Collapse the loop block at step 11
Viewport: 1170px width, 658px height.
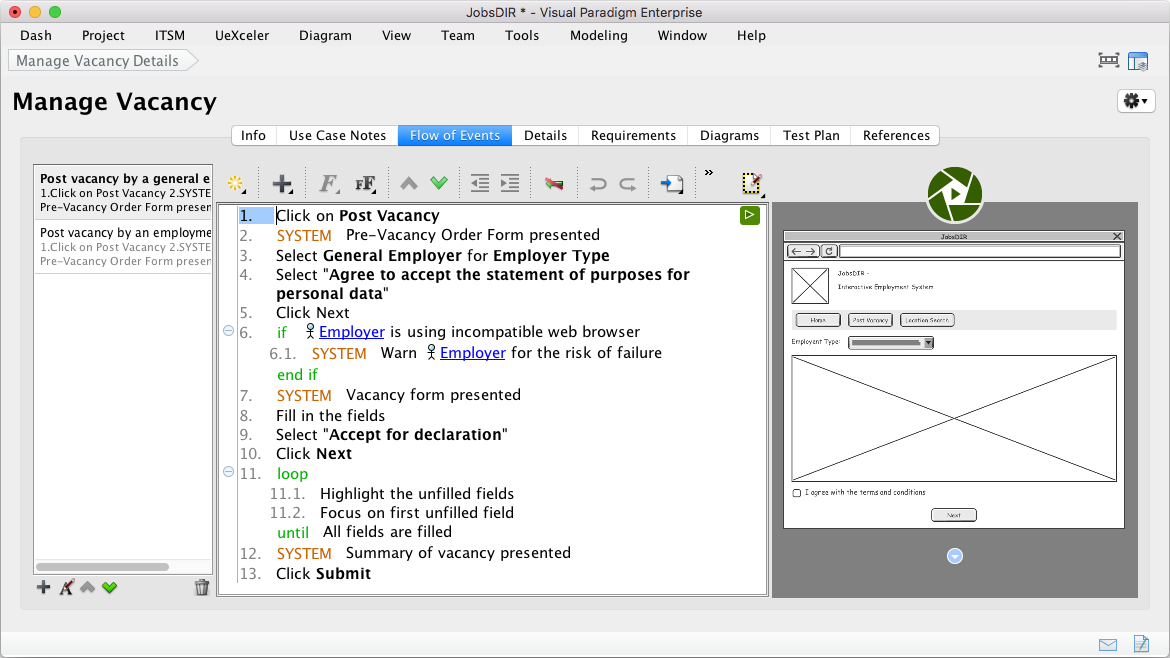tap(228, 472)
